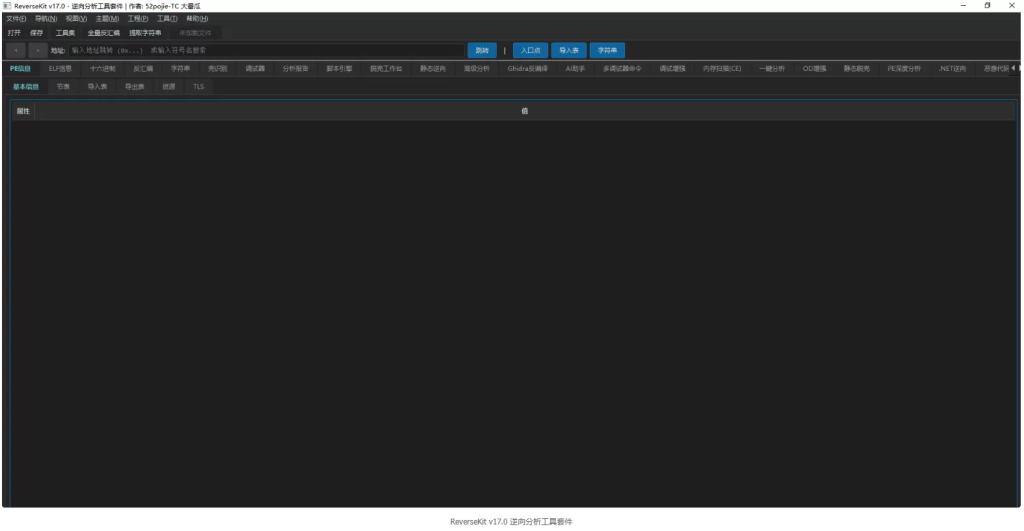1024x531 pixels.
Task: Switch to the 调试器 tab
Action: point(255,69)
